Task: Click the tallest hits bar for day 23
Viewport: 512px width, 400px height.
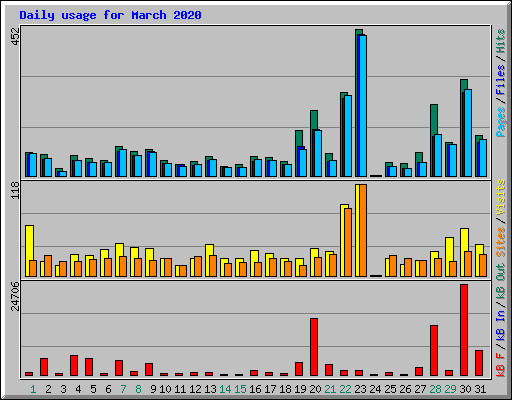Action: click(359, 103)
